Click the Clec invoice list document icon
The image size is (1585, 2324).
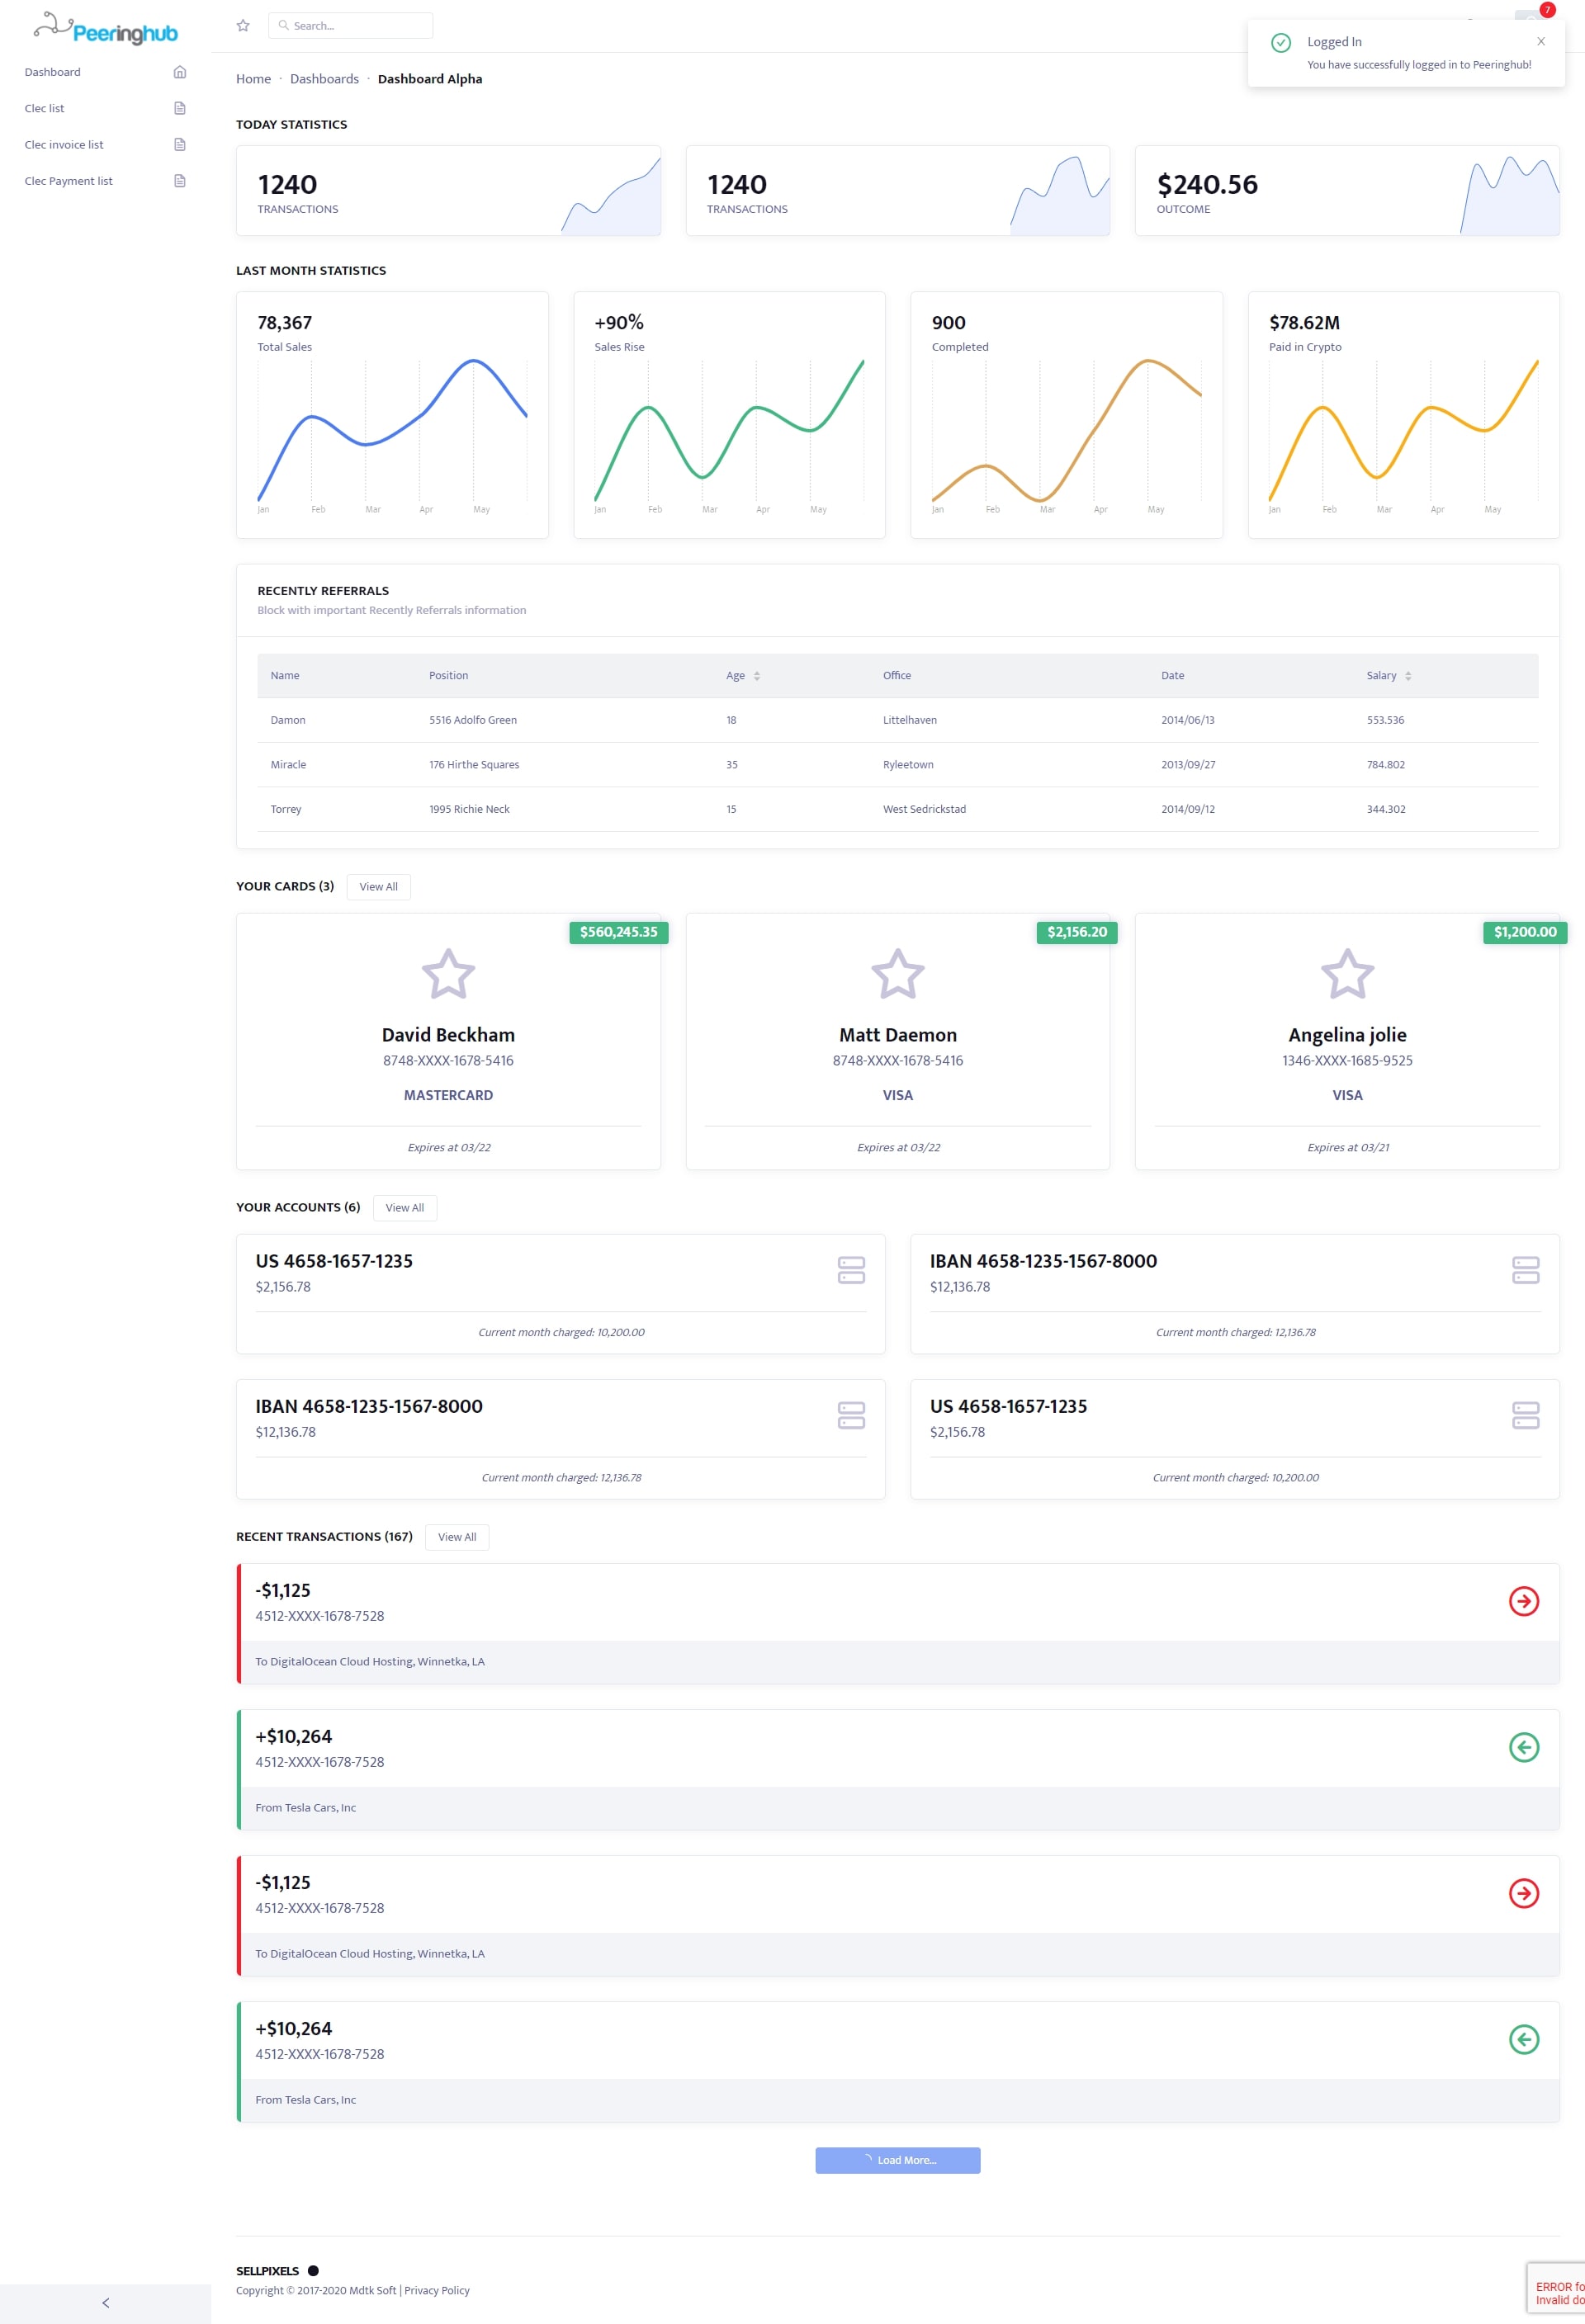tap(180, 145)
